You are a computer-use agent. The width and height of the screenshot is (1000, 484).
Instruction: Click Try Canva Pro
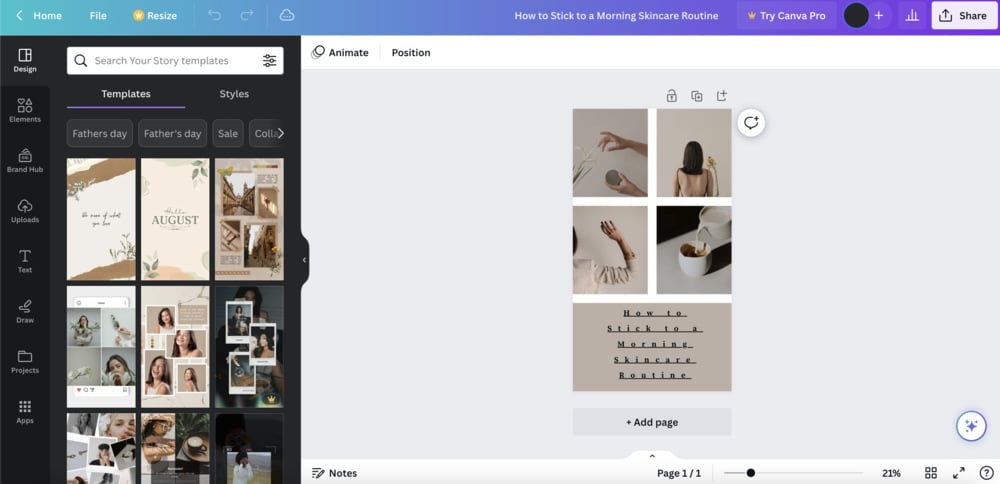click(x=786, y=15)
